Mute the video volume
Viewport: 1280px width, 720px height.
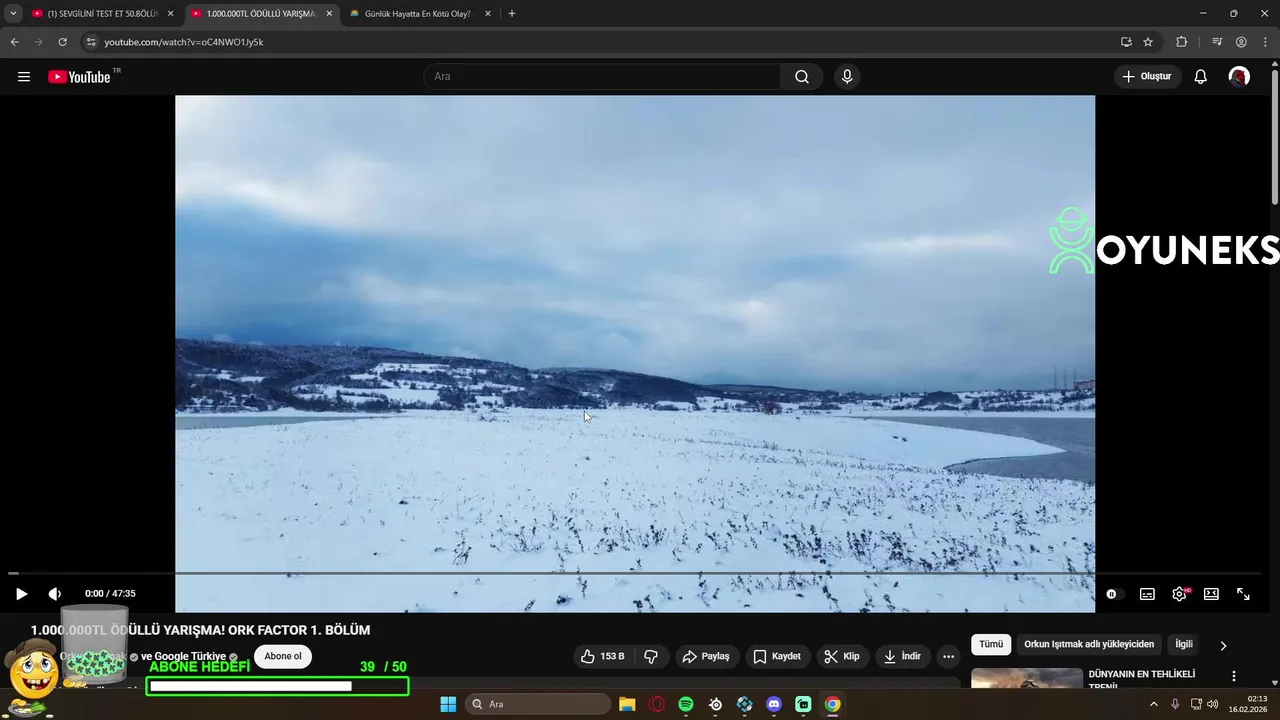tap(55, 594)
